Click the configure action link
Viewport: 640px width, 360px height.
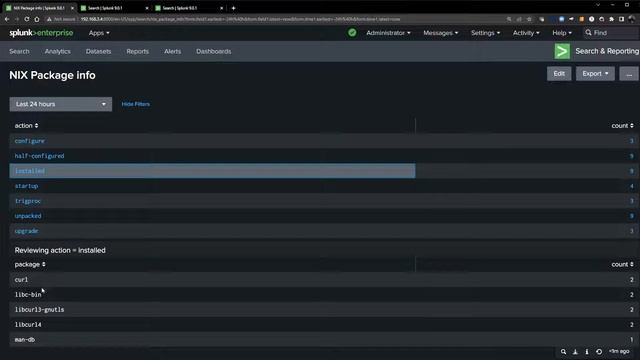click(29, 141)
